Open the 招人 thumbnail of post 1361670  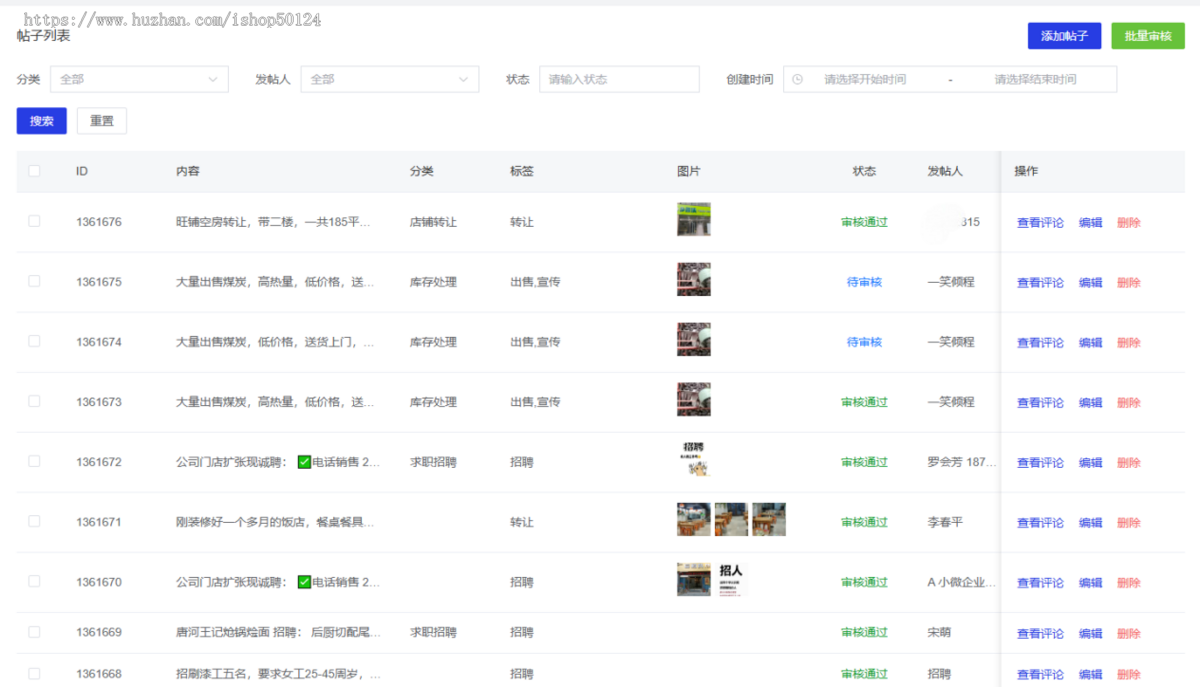731,580
